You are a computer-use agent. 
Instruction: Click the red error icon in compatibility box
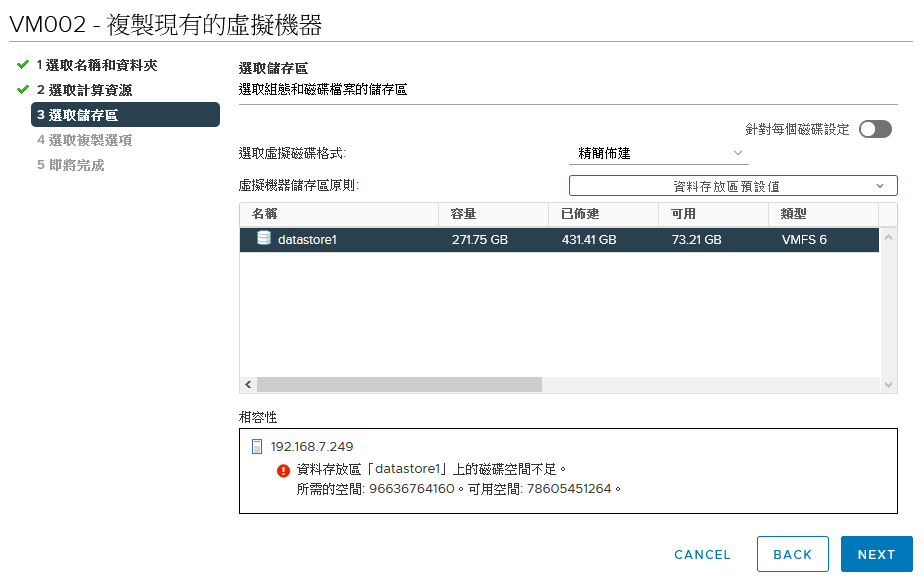[283, 470]
